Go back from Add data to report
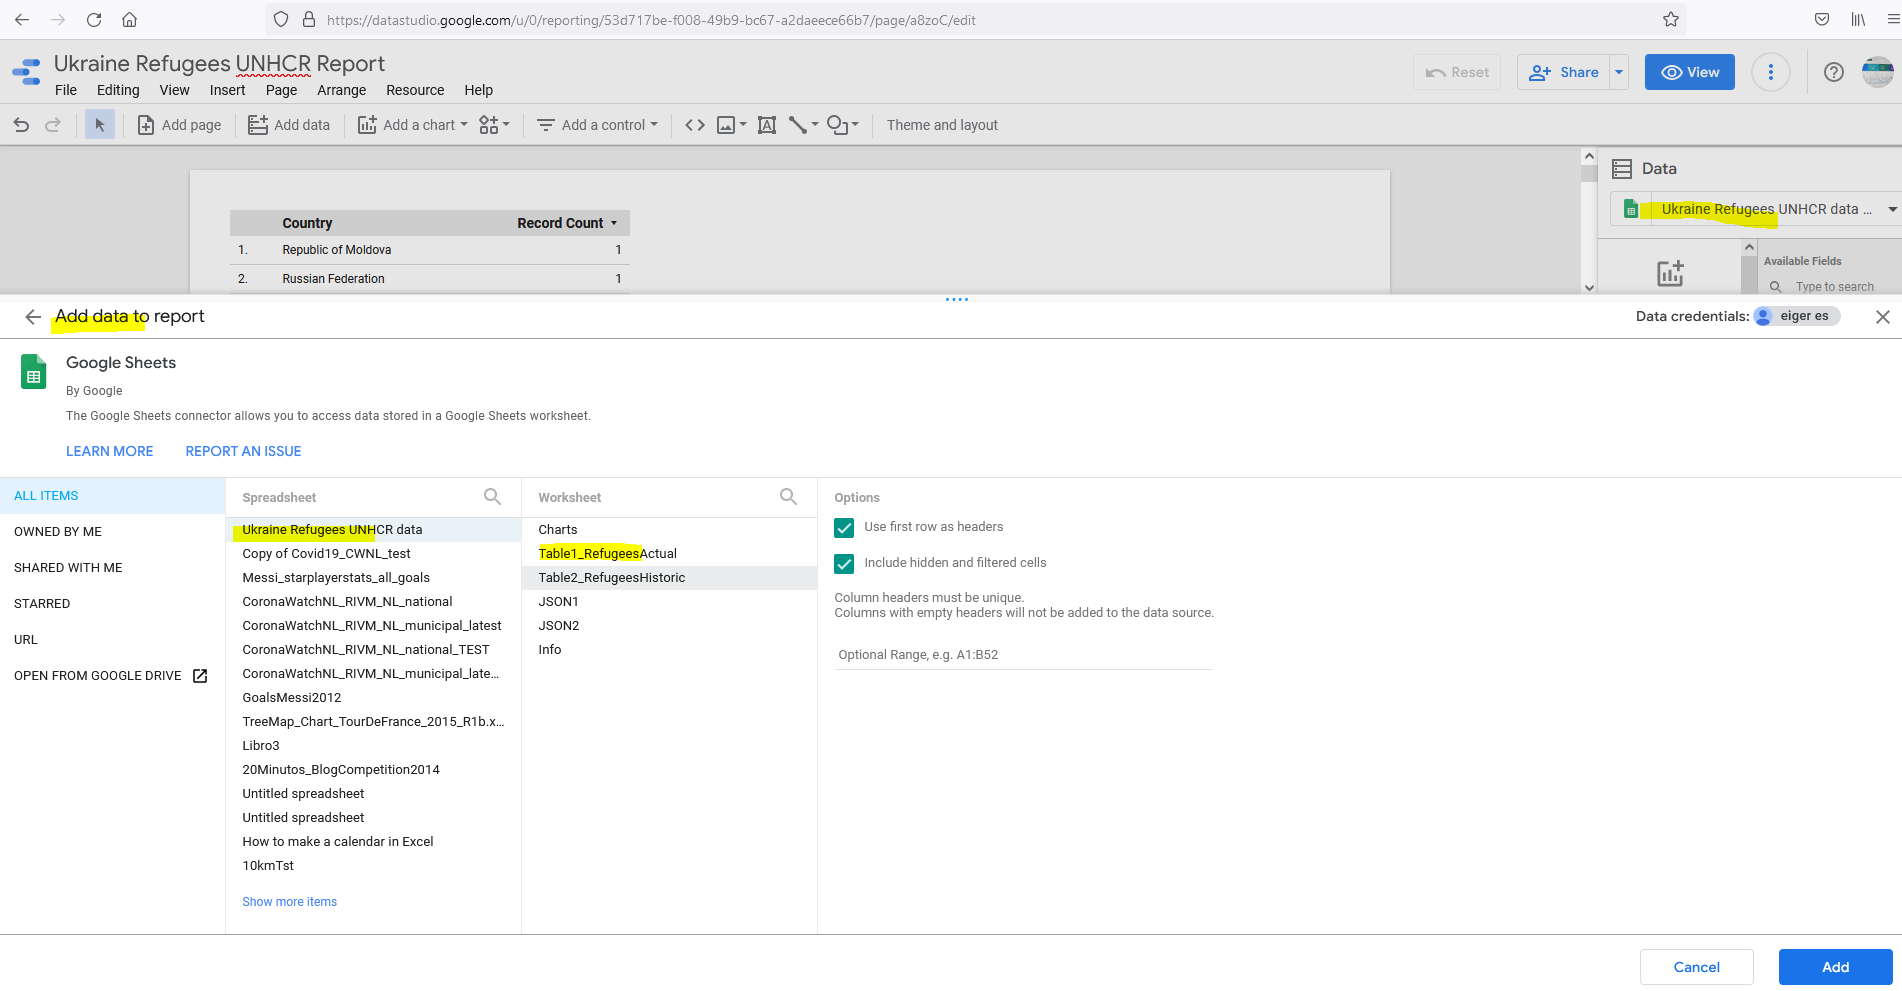 tap(33, 317)
